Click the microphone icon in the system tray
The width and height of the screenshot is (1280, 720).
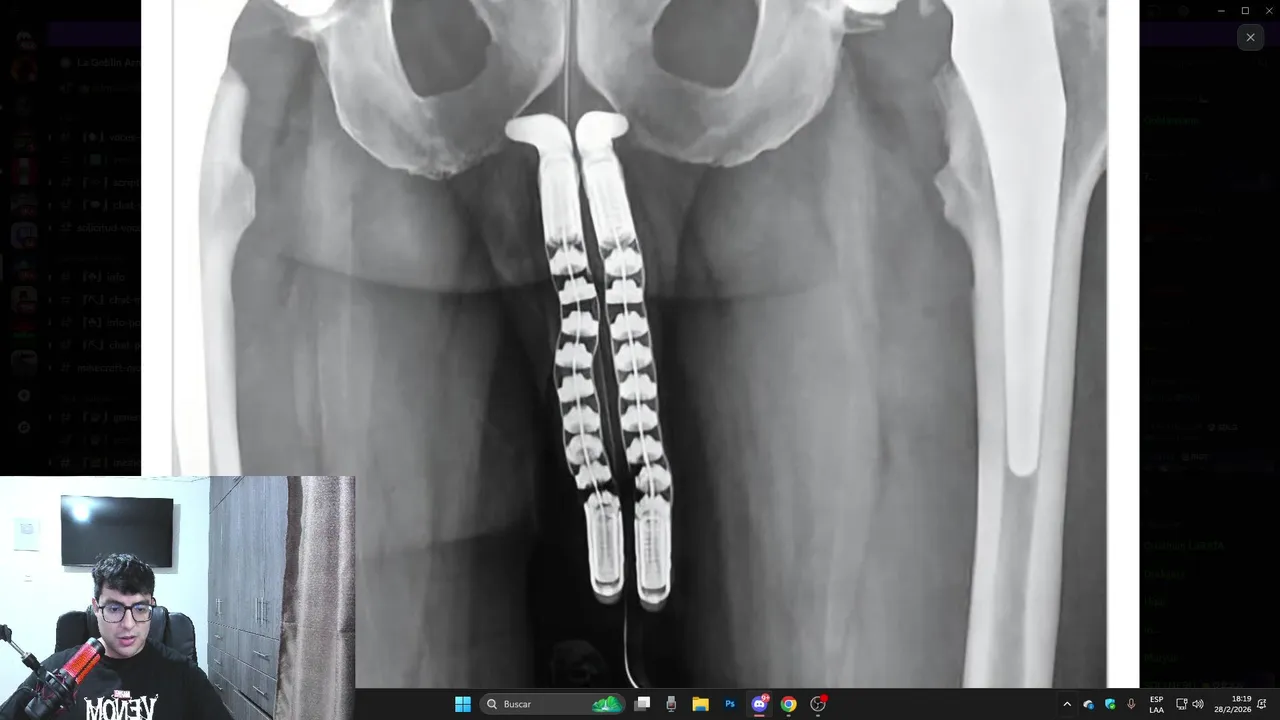1131,704
